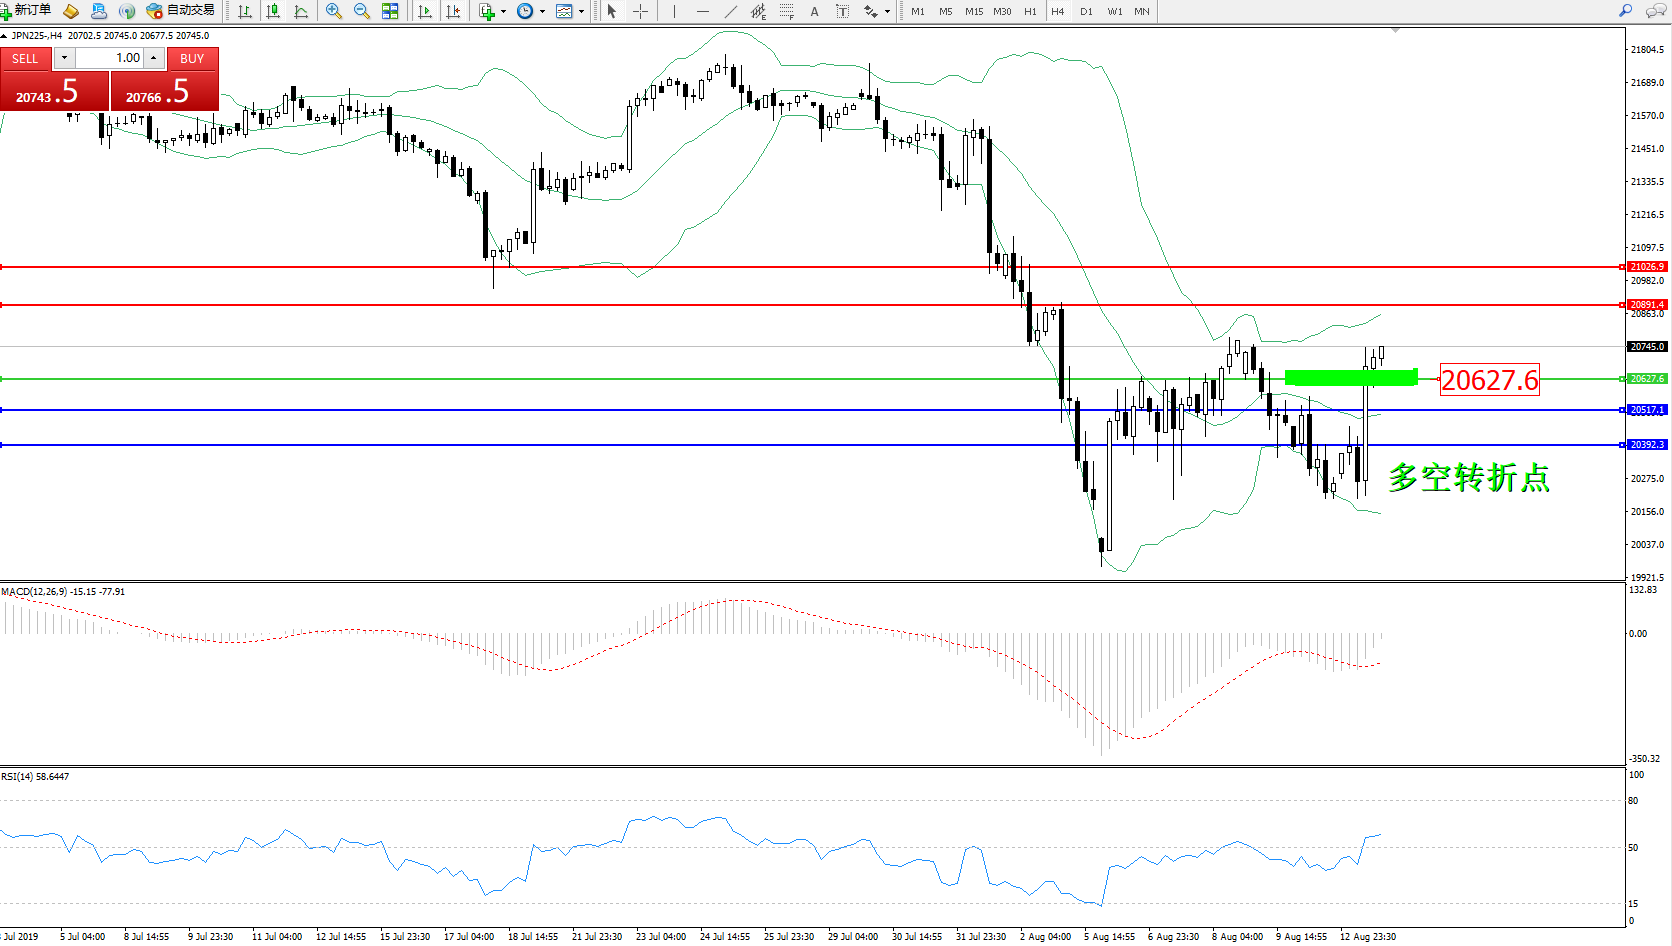This screenshot has height=946, width=1672.
Task: Click the SELL button
Action: tap(25, 59)
